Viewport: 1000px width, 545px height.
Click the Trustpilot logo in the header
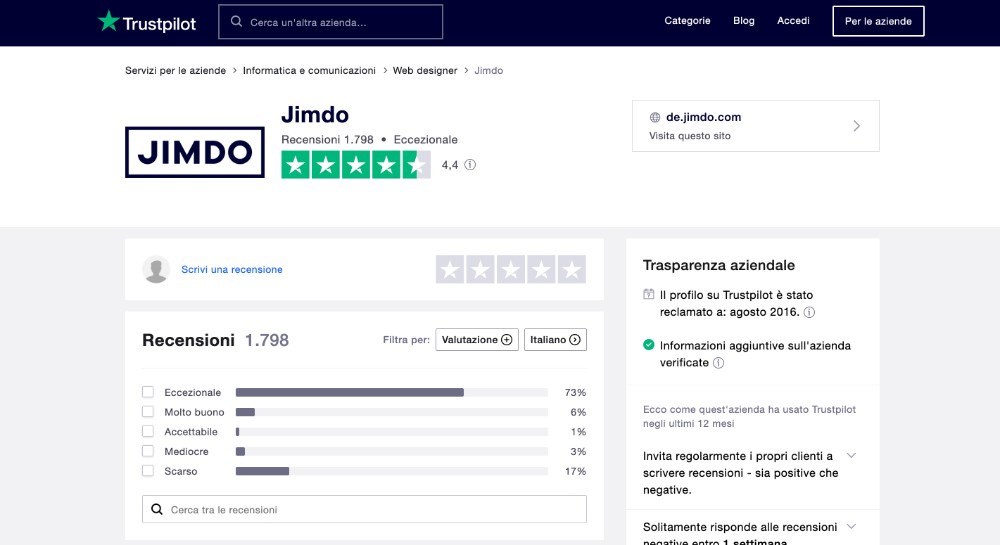click(147, 22)
